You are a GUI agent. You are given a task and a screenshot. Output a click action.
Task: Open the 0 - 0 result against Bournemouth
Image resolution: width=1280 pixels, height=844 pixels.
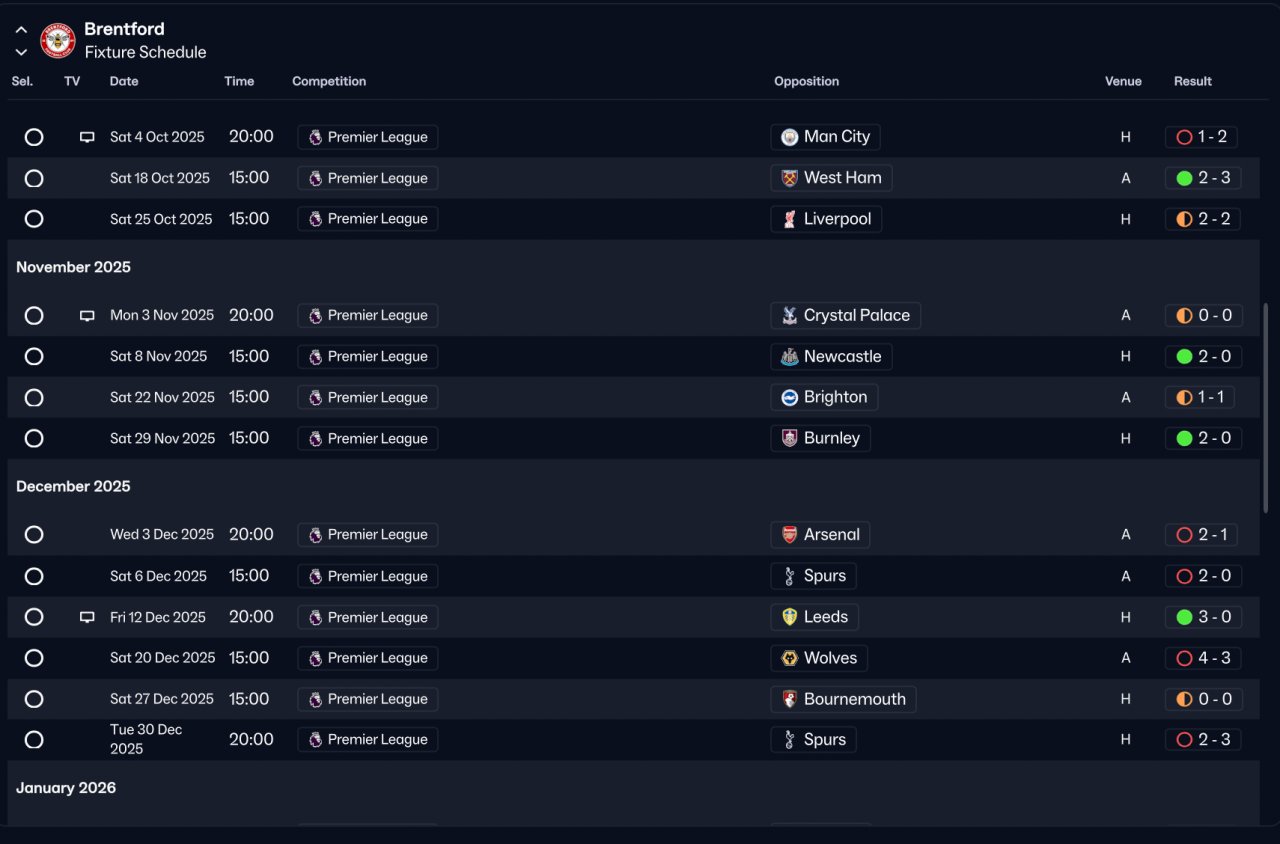point(1204,699)
